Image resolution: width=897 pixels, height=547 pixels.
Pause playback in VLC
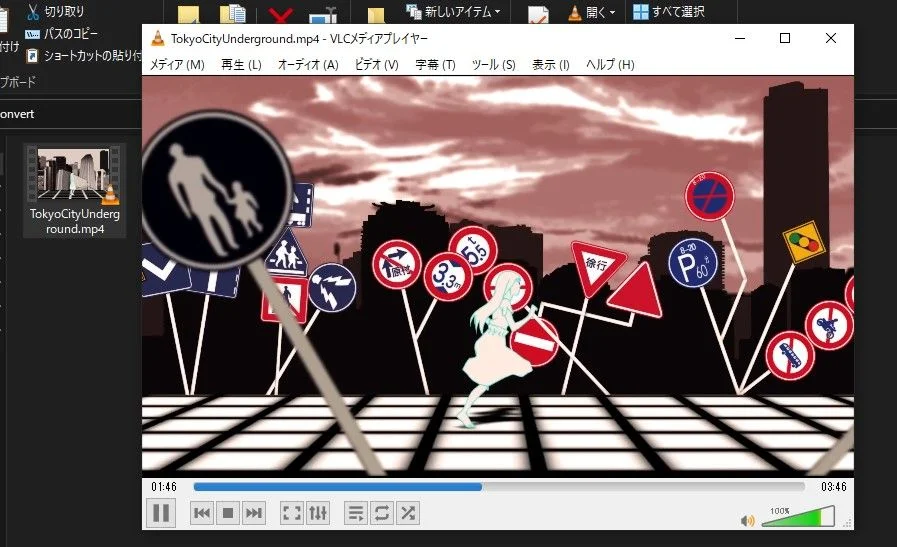pyautogui.click(x=161, y=513)
